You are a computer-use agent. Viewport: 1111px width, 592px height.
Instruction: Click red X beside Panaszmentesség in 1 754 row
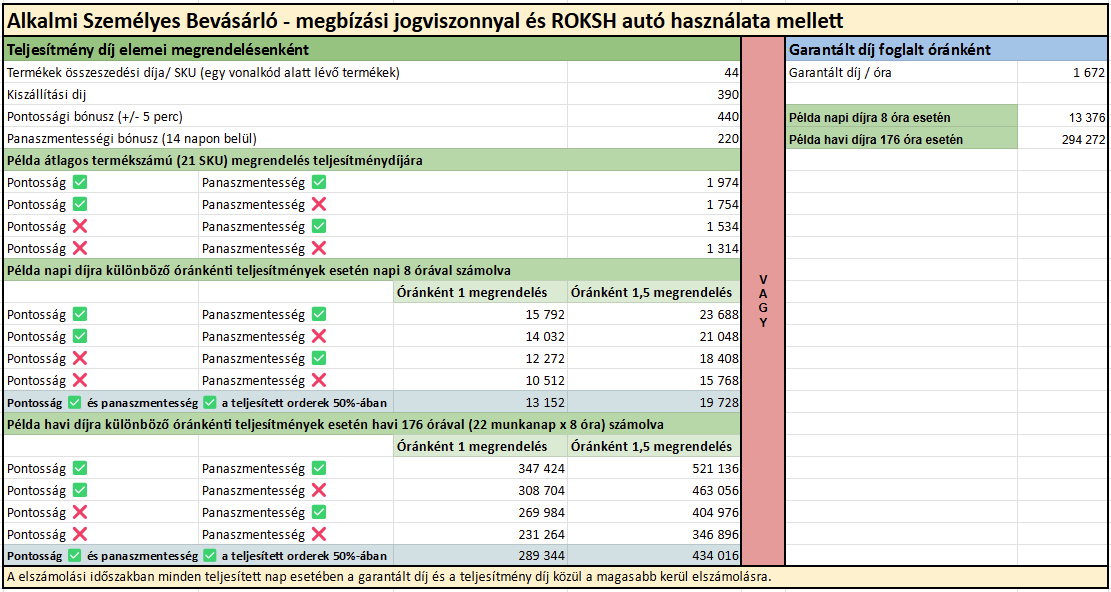(x=319, y=205)
